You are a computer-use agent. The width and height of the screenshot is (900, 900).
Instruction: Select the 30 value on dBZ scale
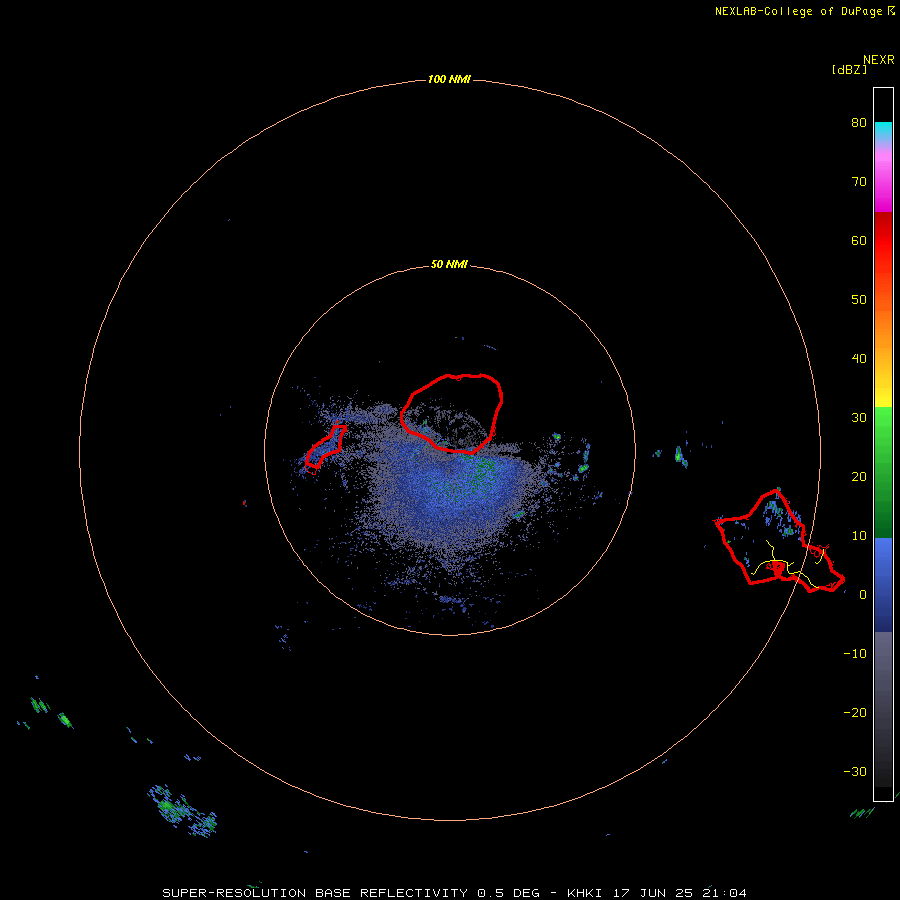pos(859,418)
